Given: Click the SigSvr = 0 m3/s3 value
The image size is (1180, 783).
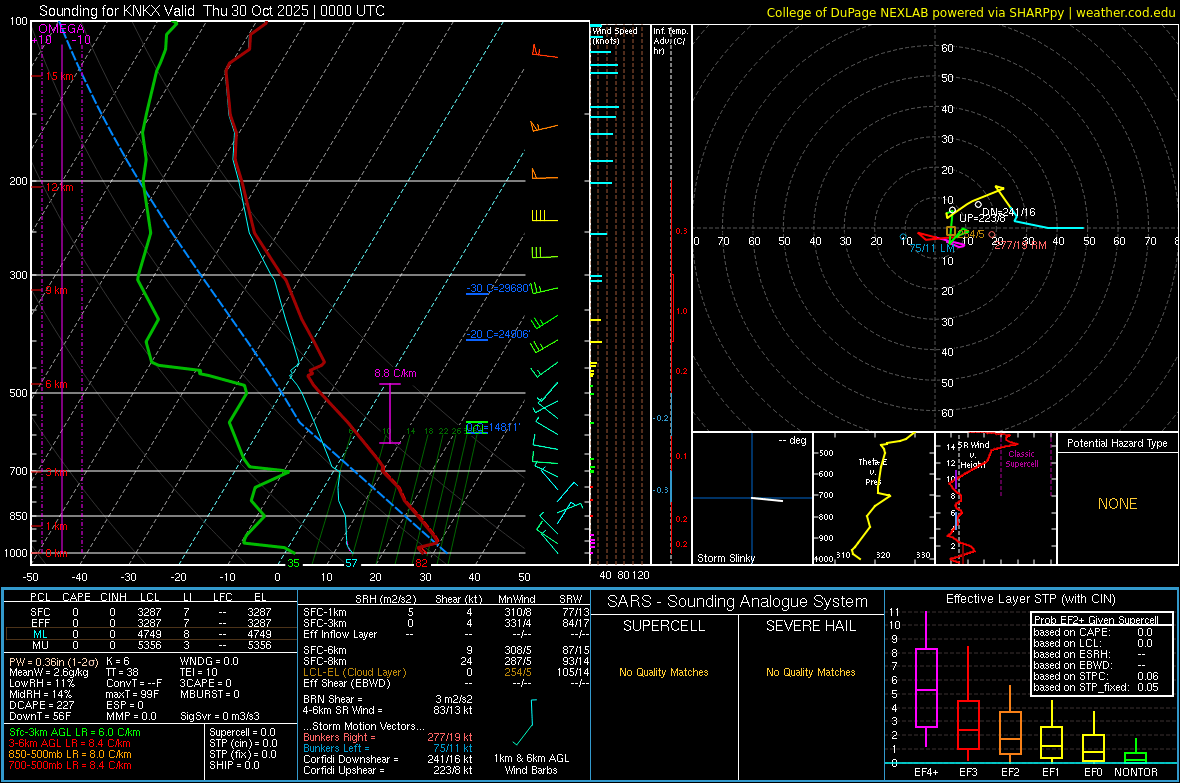Looking at the screenshot, I should (220, 716).
